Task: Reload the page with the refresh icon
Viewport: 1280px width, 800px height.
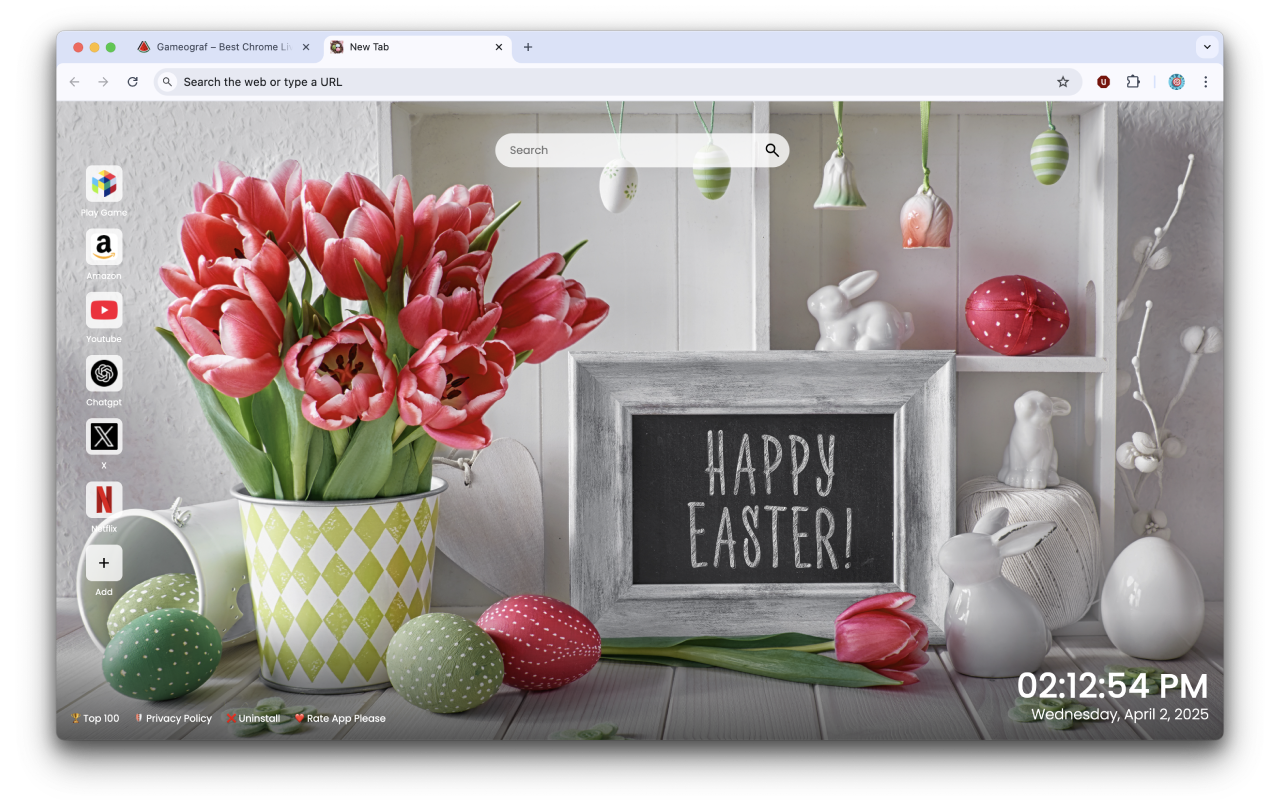Action: click(133, 81)
